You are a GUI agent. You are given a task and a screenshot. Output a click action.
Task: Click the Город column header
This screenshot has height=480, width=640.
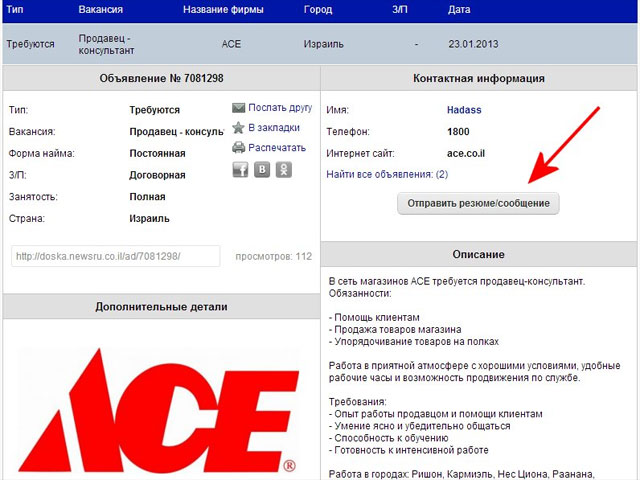click(318, 9)
